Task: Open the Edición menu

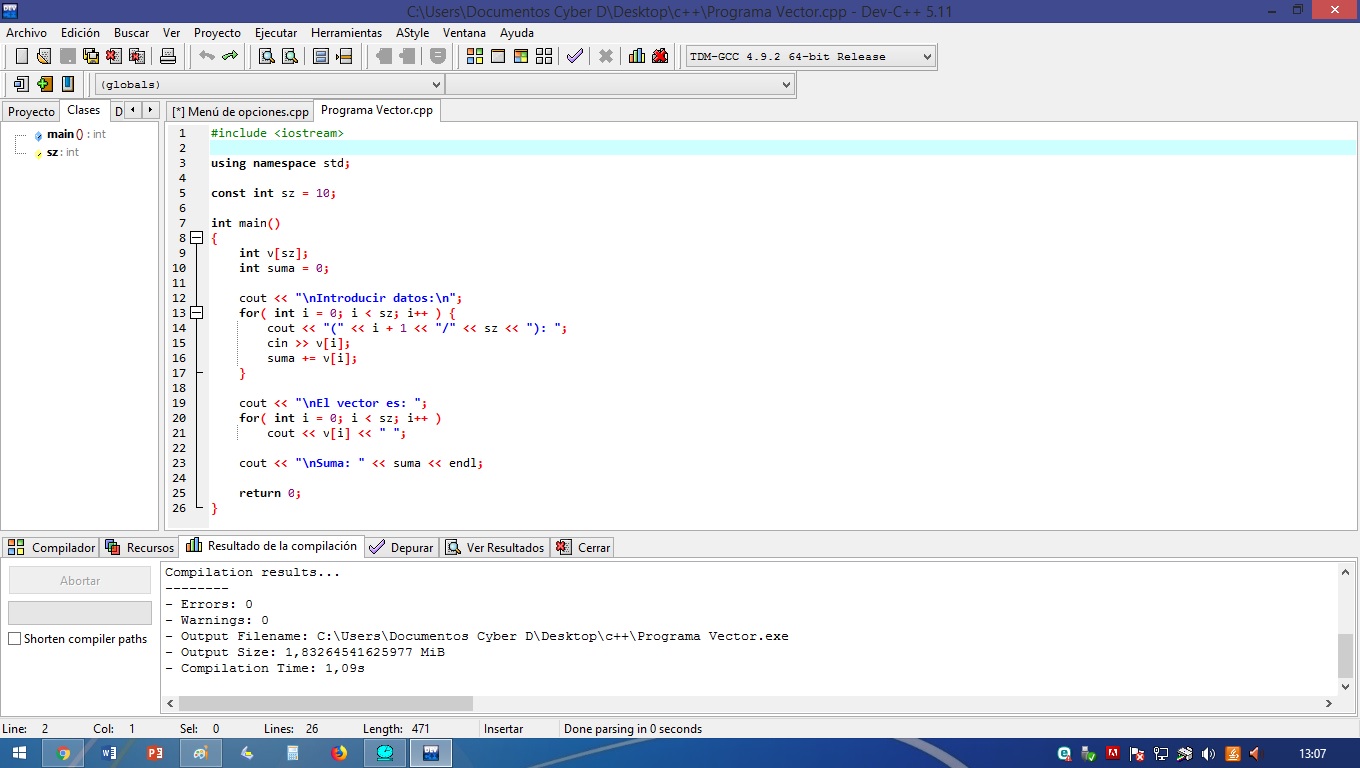Action: (80, 33)
